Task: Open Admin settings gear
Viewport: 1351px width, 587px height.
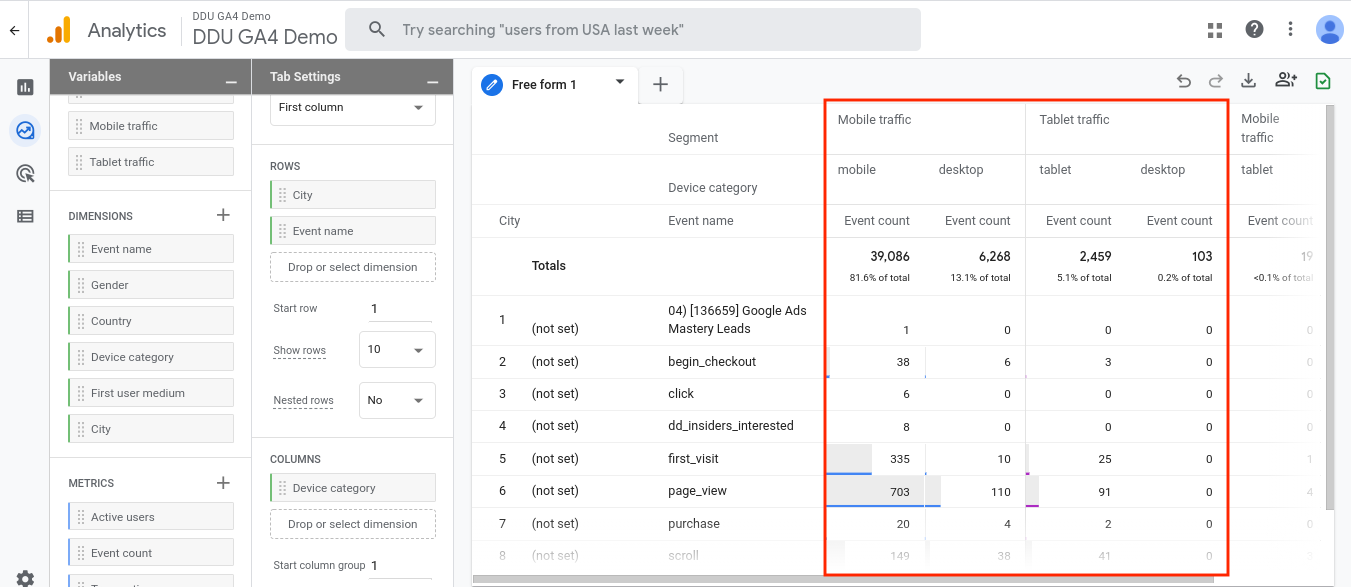Action: [25, 578]
